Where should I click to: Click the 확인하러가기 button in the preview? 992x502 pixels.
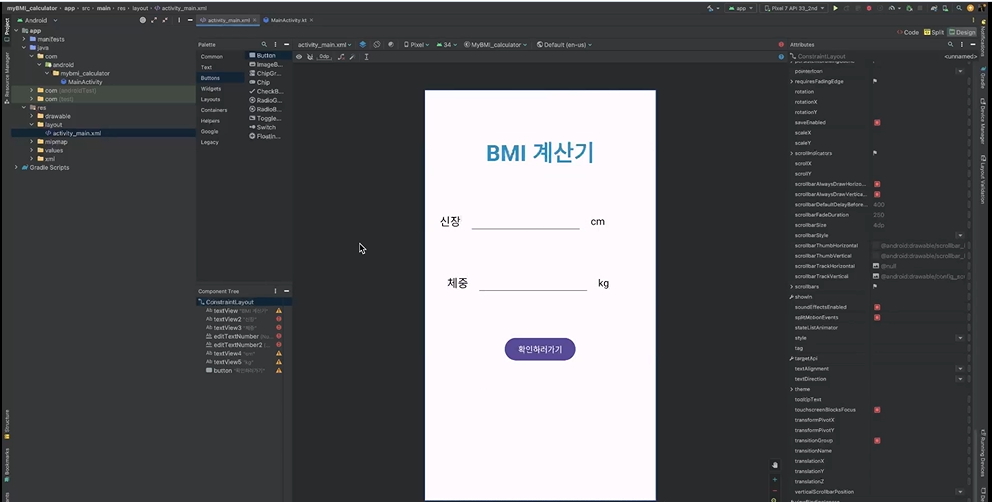pyautogui.click(x=540, y=349)
